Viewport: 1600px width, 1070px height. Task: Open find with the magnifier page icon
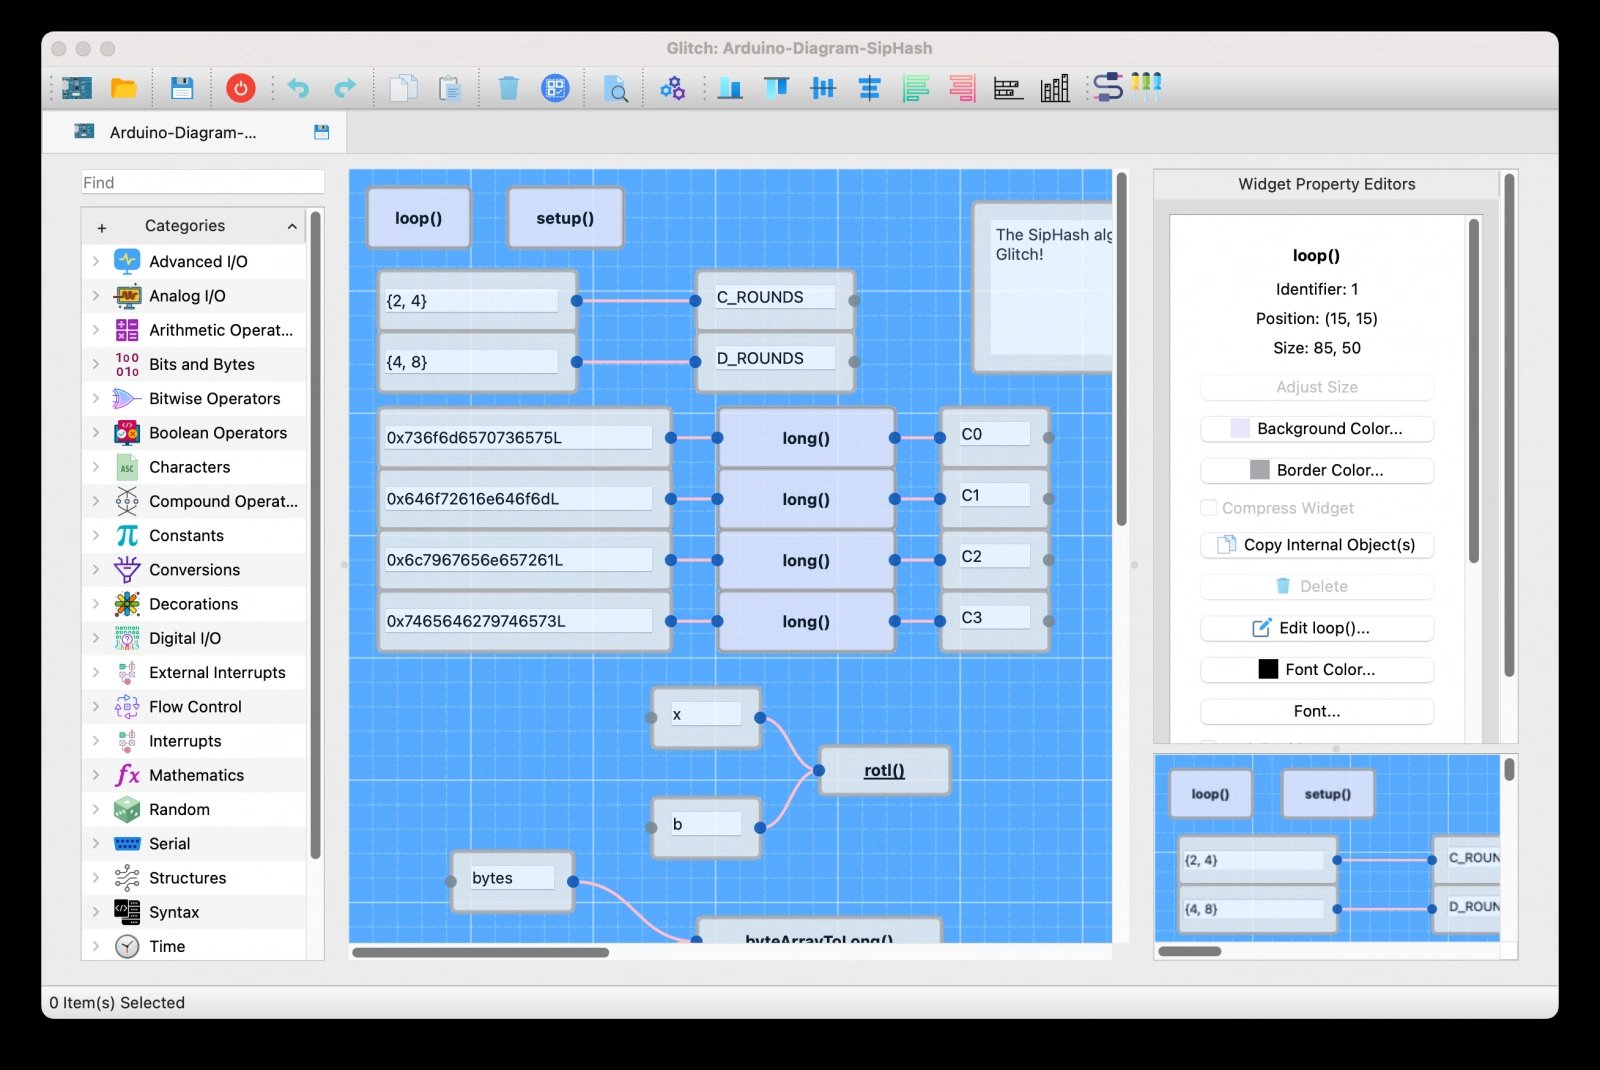coord(616,89)
